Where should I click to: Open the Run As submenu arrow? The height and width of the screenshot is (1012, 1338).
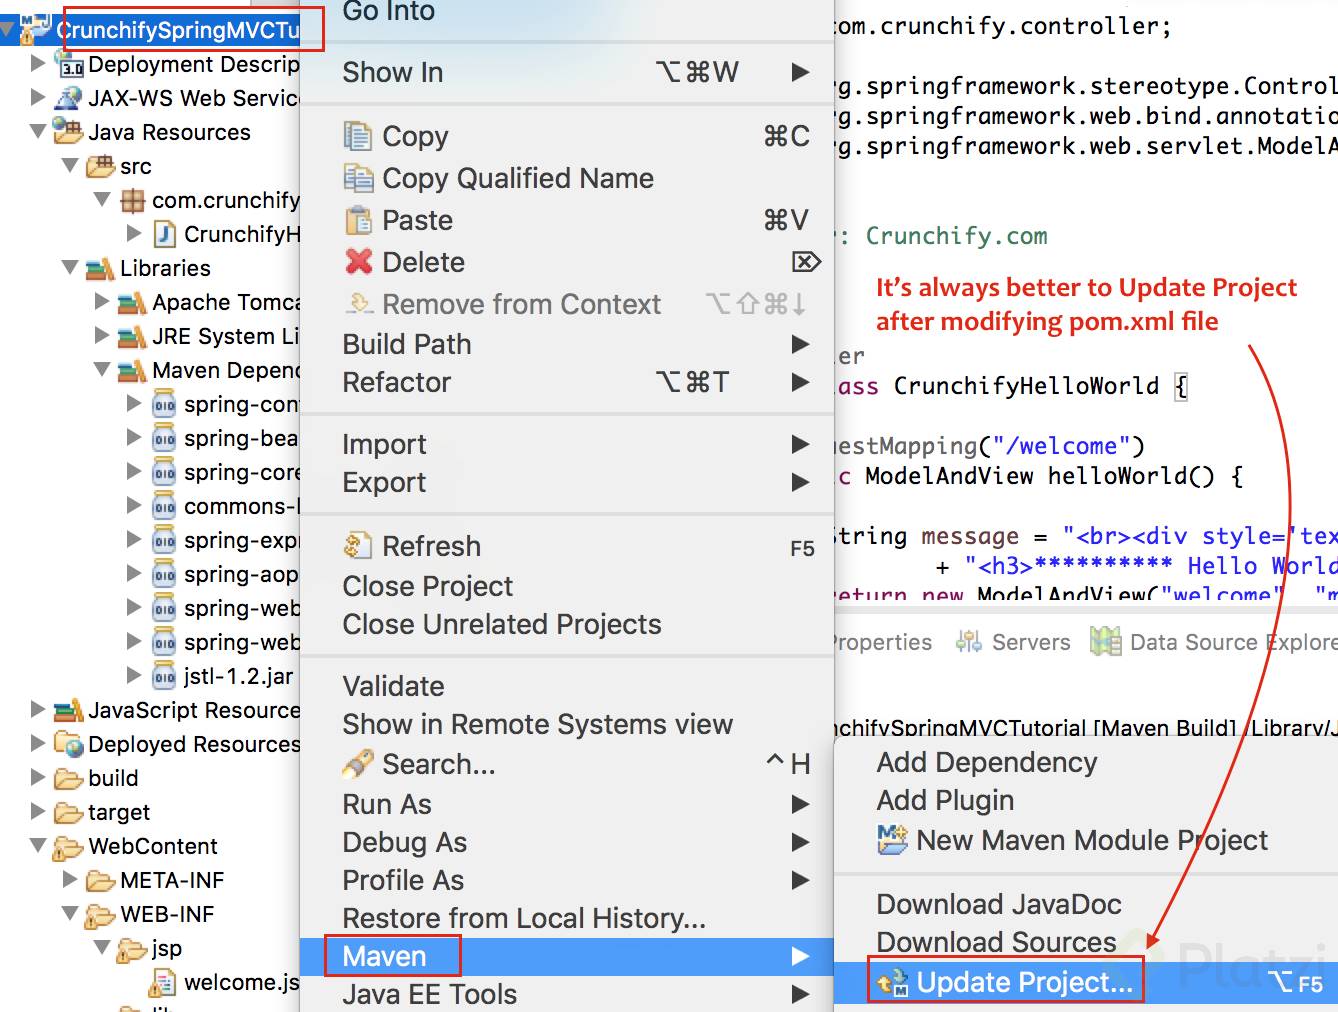pos(800,804)
